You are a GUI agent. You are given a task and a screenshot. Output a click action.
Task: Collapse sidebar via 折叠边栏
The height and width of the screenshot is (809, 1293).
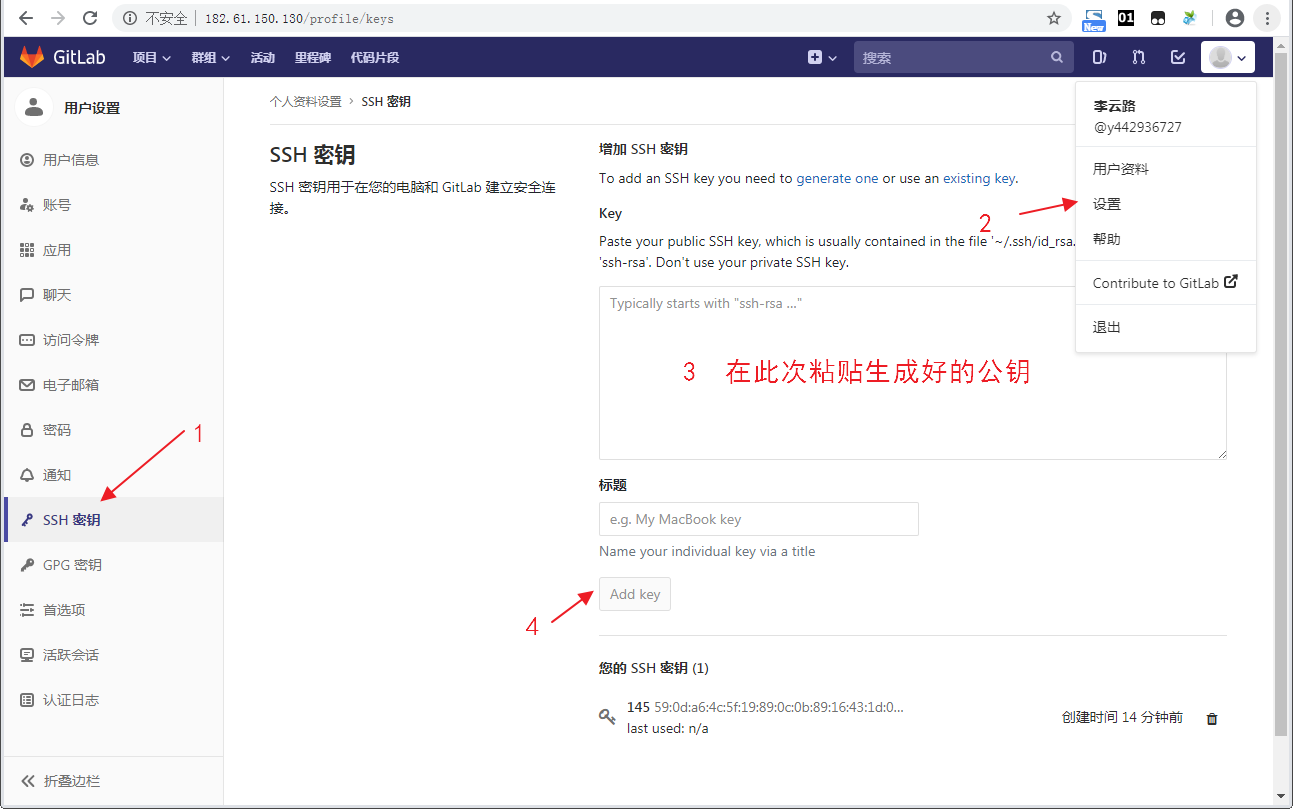[x=70, y=781]
